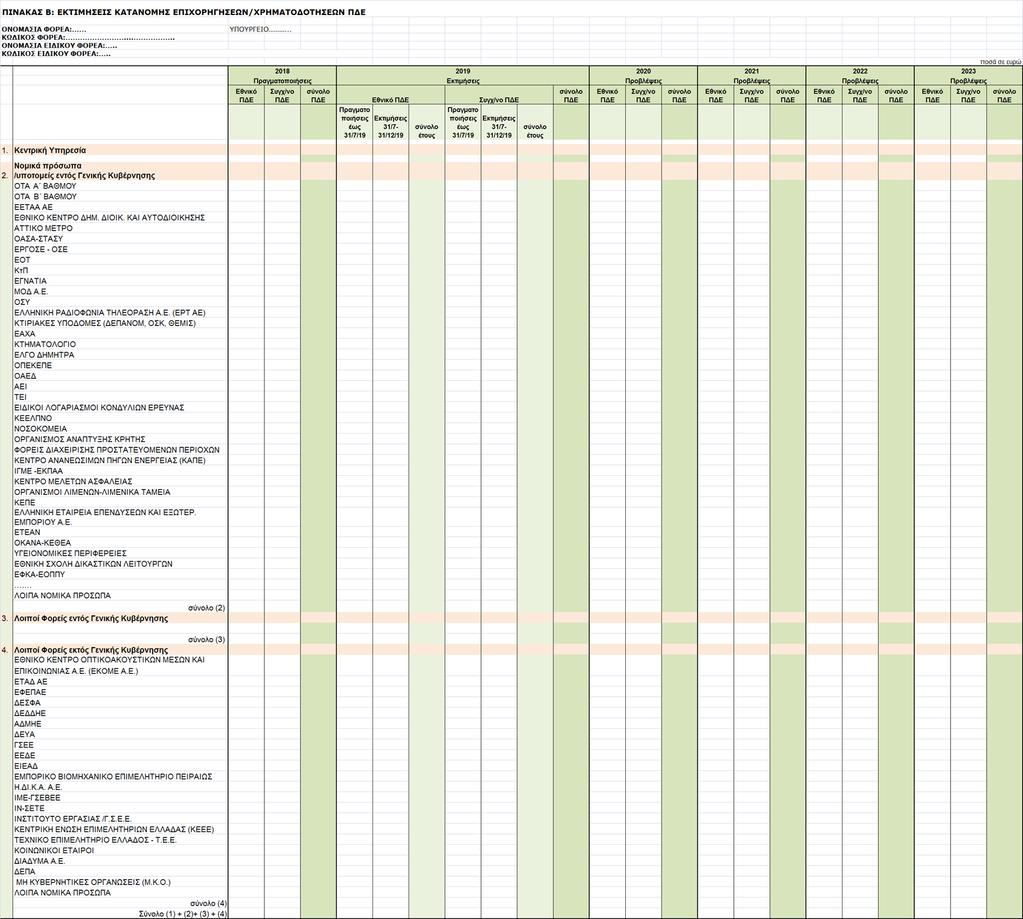Click the ΕΓΝΑΤΙΑ row label
This screenshot has width=1023, height=919.
(x=31, y=281)
